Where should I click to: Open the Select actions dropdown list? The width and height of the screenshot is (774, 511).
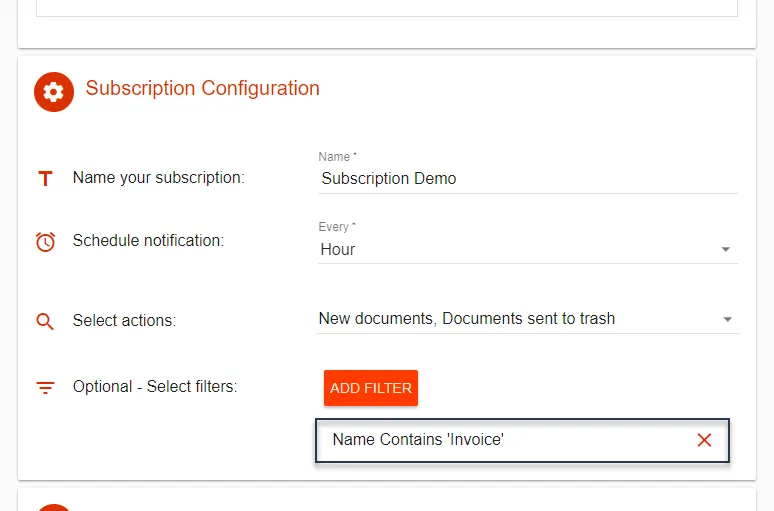(x=528, y=319)
